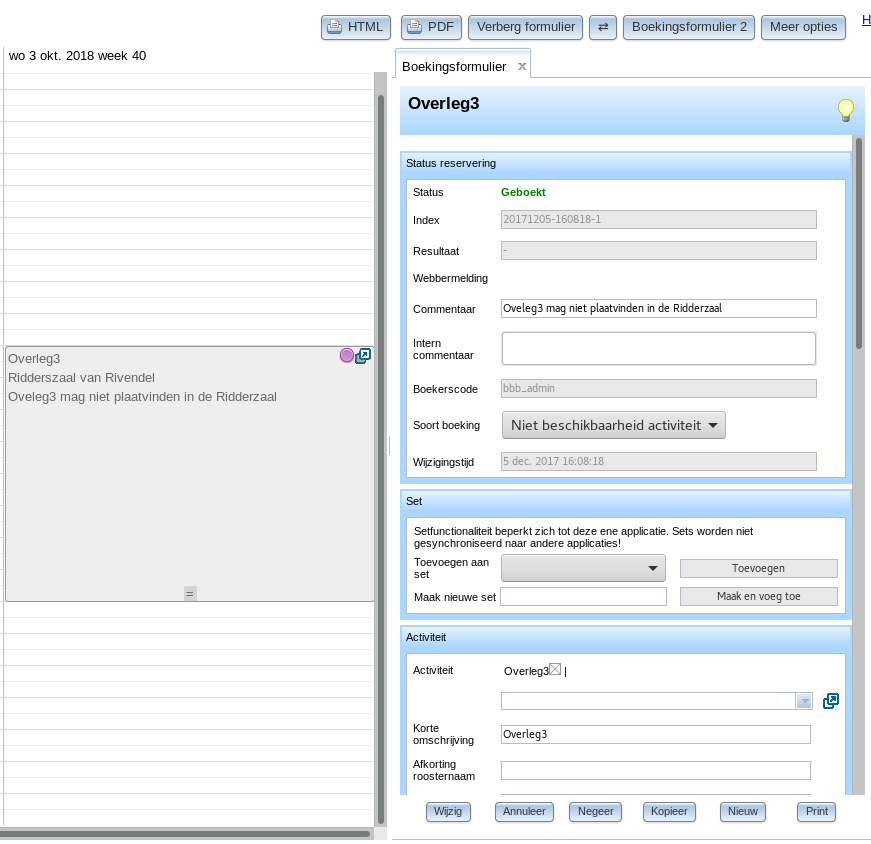Switch to Boekingsformulier tab
The height and width of the screenshot is (844, 871).
tap(454, 67)
